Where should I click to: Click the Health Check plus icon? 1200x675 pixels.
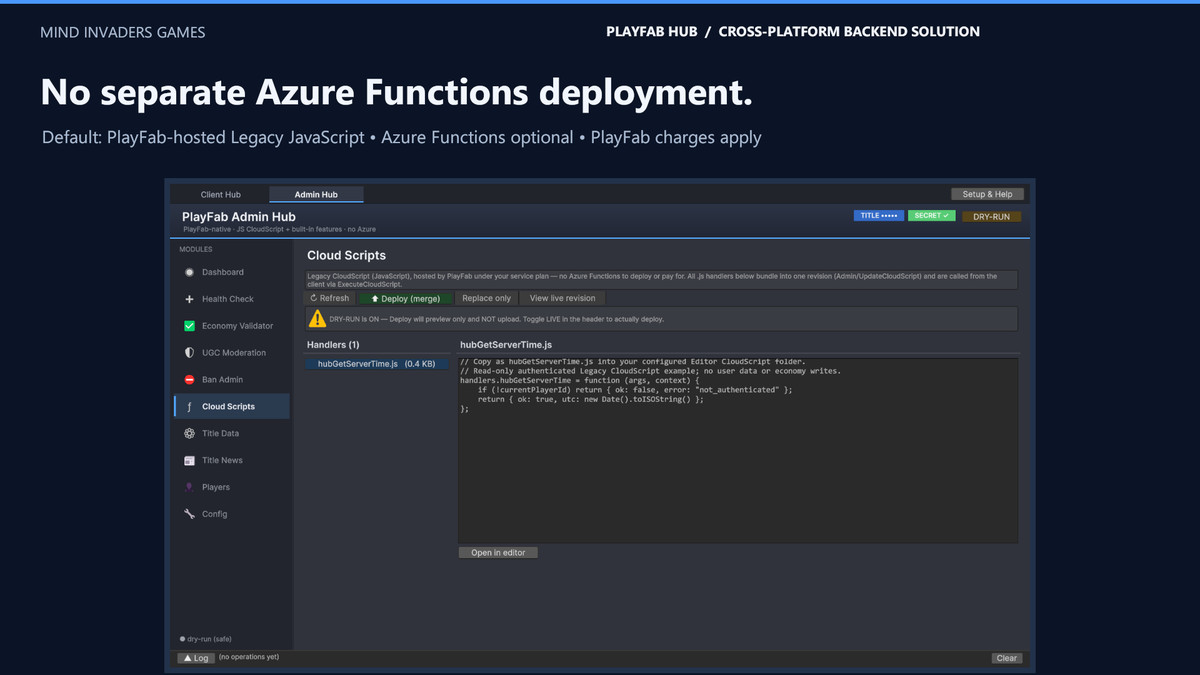coord(190,299)
